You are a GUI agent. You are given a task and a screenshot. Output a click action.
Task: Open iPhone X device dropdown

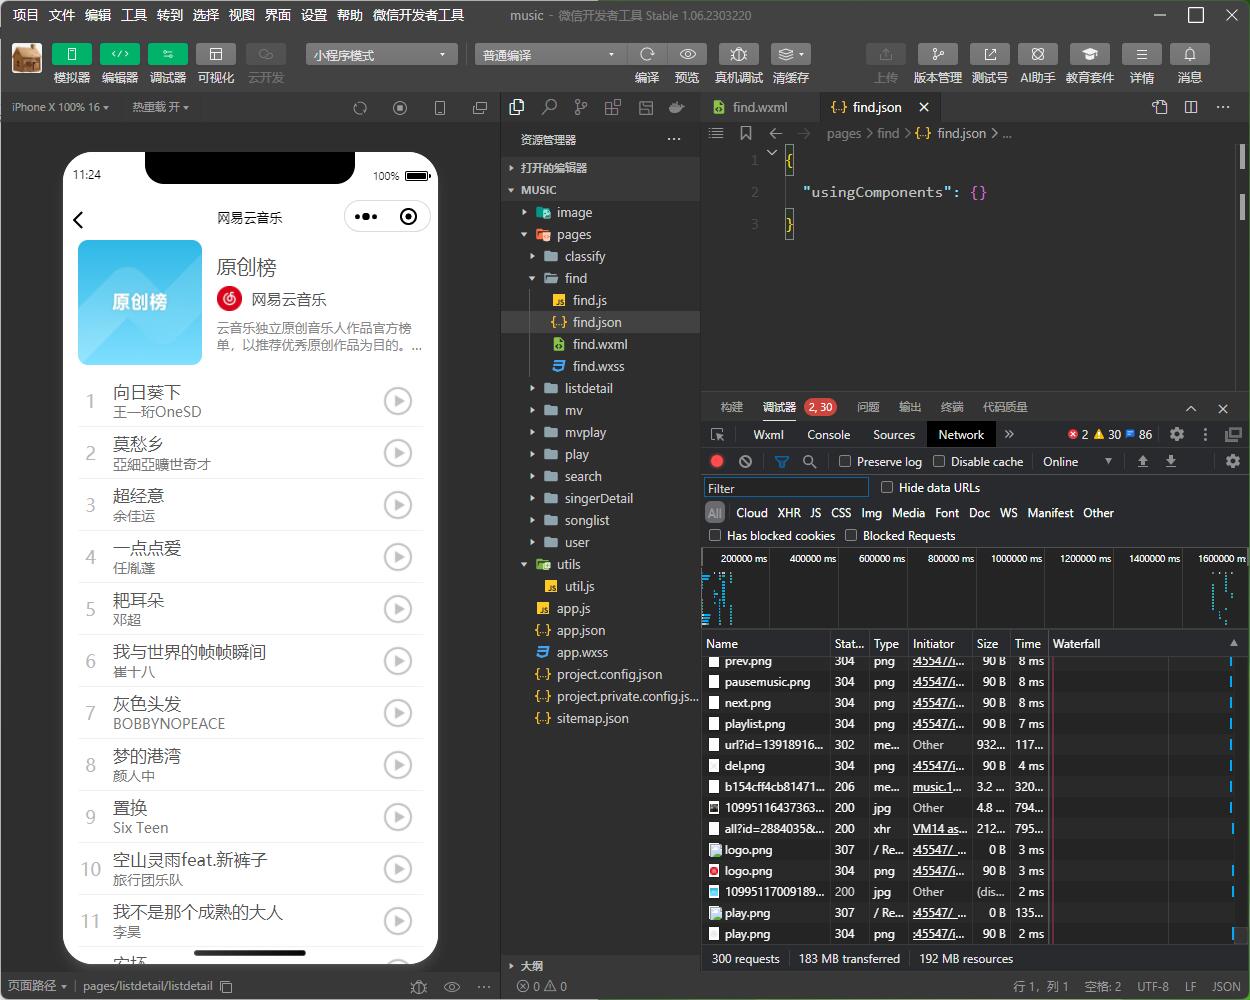click(x=60, y=107)
